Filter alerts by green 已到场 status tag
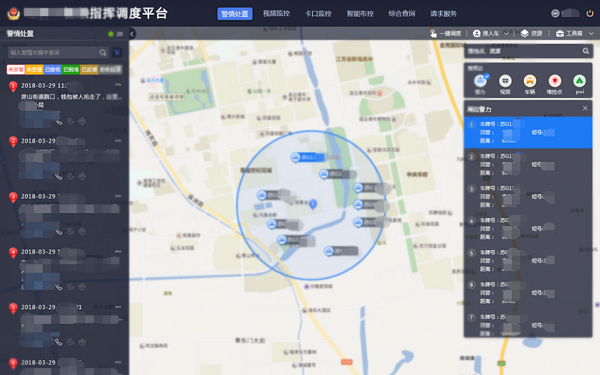The height and width of the screenshot is (375, 600). pyautogui.click(x=71, y=69)
